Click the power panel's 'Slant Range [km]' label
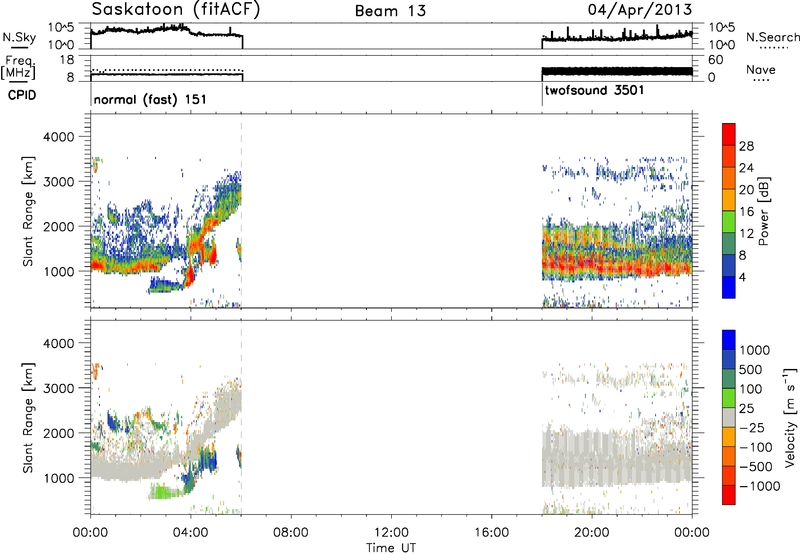Screen dimensions: 800x554 coord(28,211)
